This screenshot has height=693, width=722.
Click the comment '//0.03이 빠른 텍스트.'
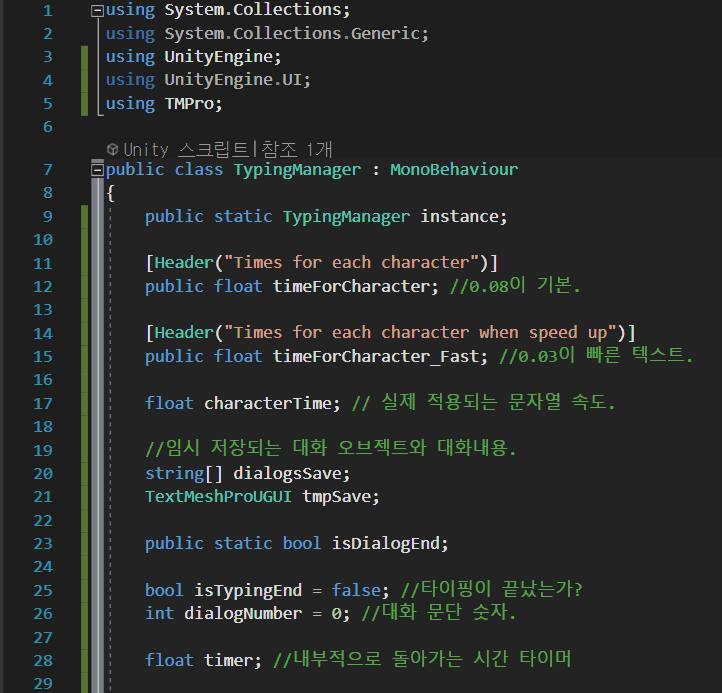[596, 355]
